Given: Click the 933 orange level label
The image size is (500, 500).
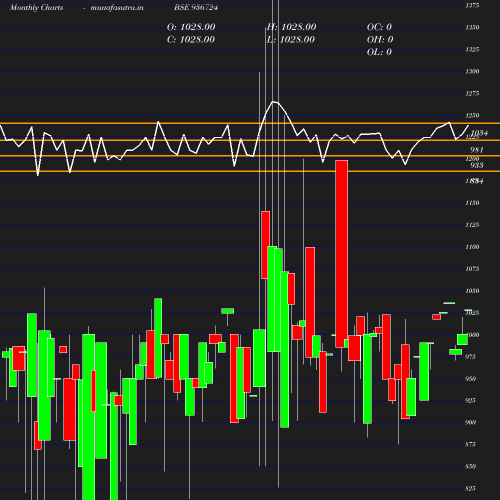Looking at the screenshot, I should pos(477,165).
